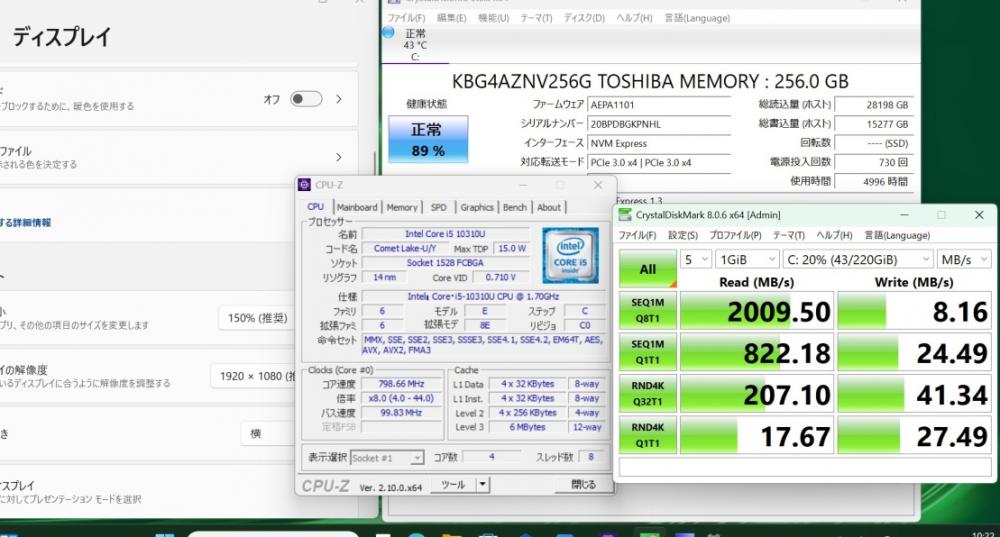Open CrystalDiskInfo 編集(E) menu
Image resolution: width=1000 pixels, height=537 pixels.
point(452,18)
